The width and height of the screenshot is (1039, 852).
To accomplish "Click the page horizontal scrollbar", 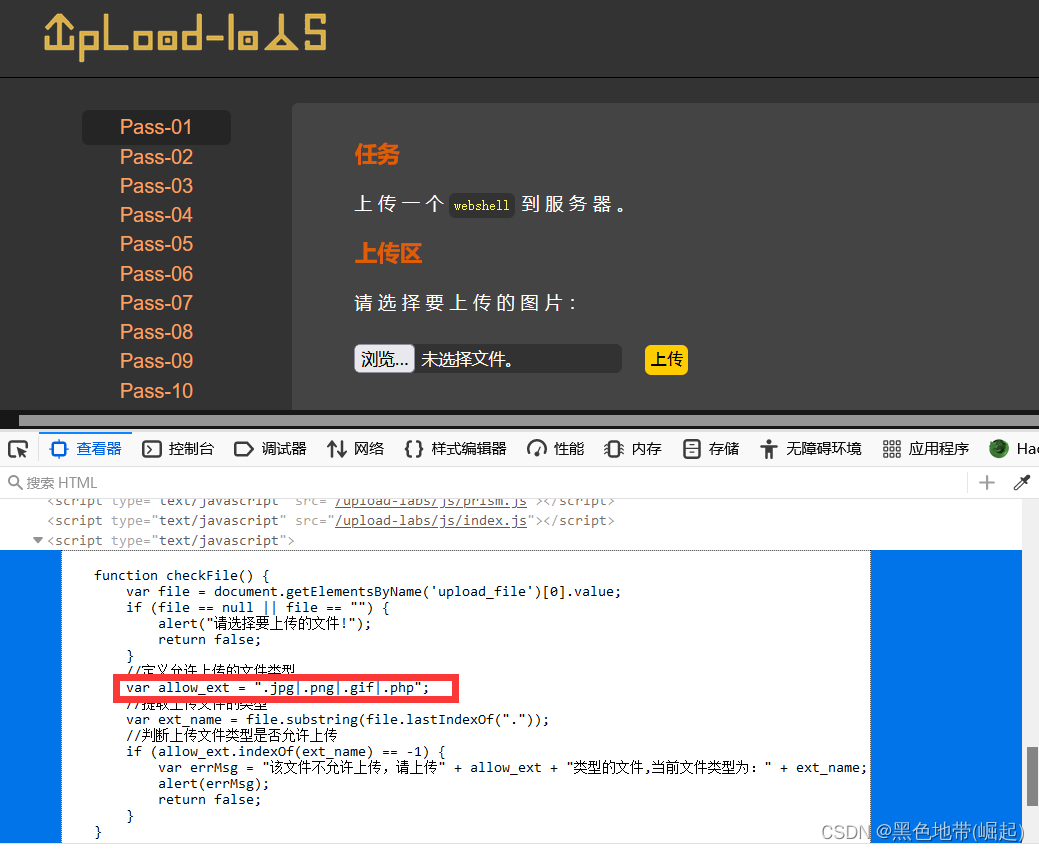I will click(x=529, y=421).
